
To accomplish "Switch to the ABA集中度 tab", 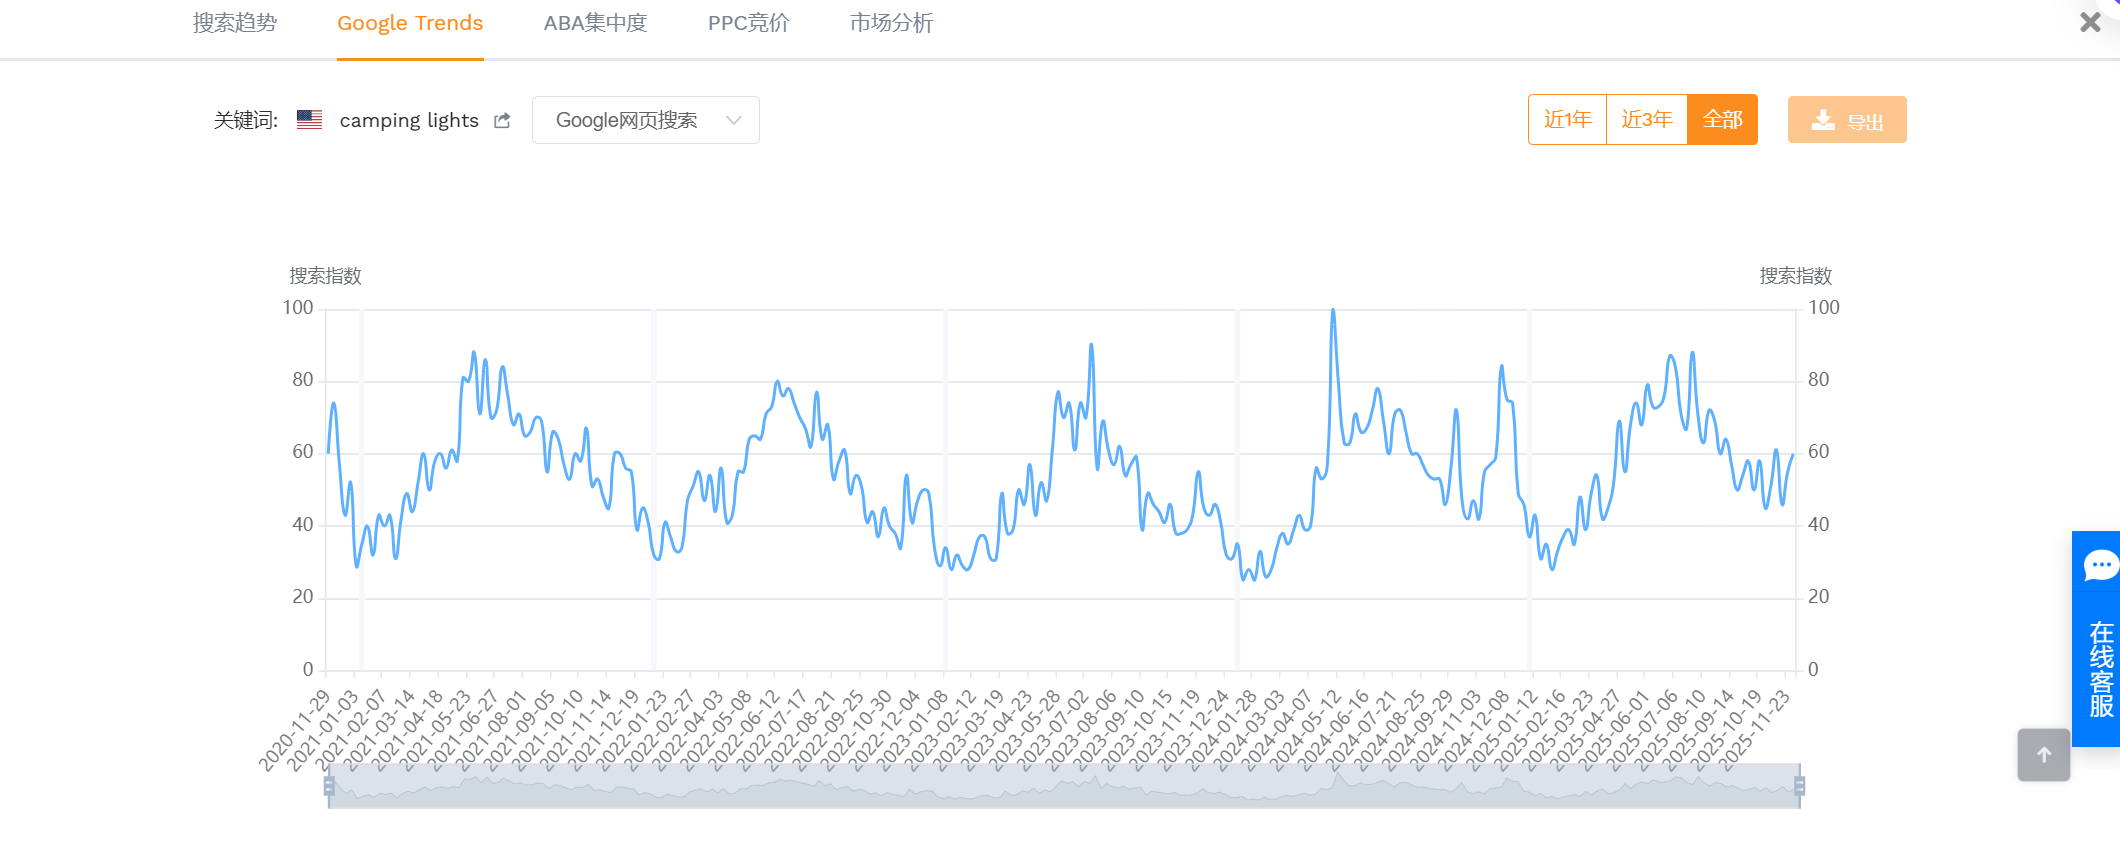I will coord(595,23).
